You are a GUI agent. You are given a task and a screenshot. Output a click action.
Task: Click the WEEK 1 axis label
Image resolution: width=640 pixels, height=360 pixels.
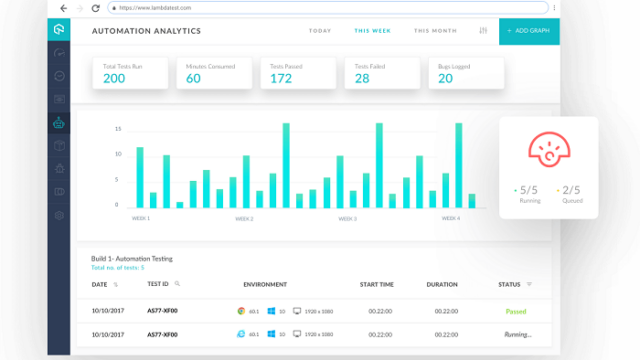coord(141,218)
